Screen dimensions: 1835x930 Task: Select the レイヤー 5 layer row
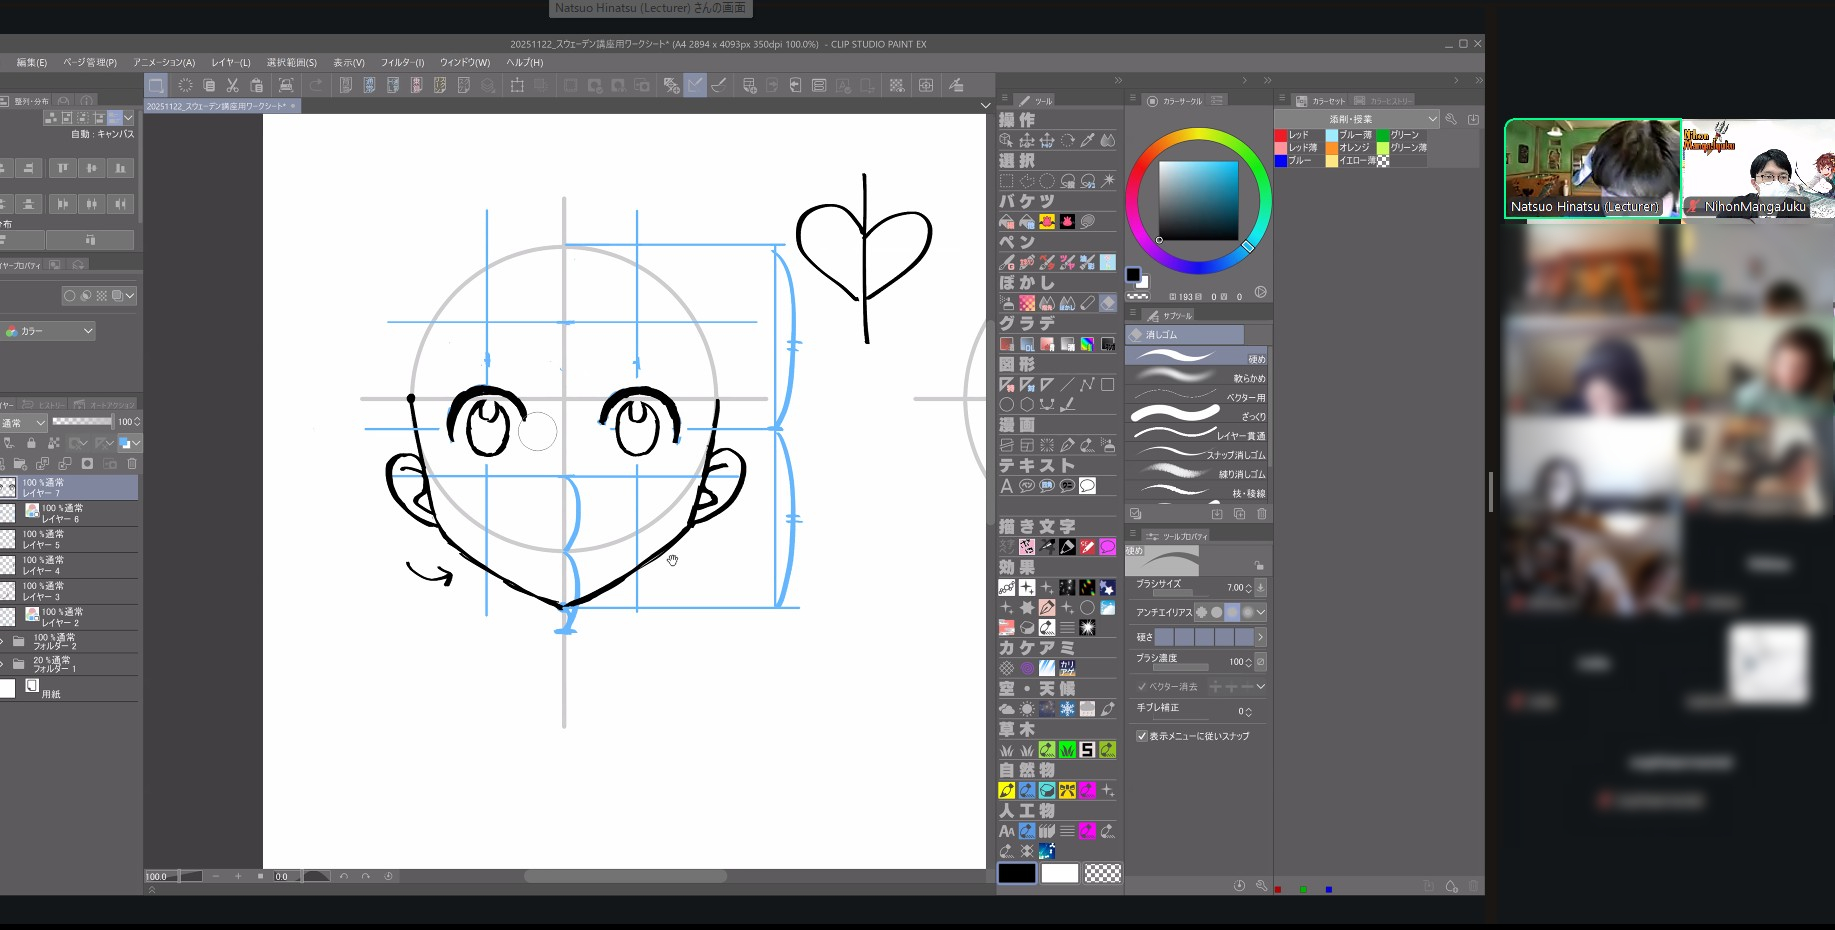(70, 540)
